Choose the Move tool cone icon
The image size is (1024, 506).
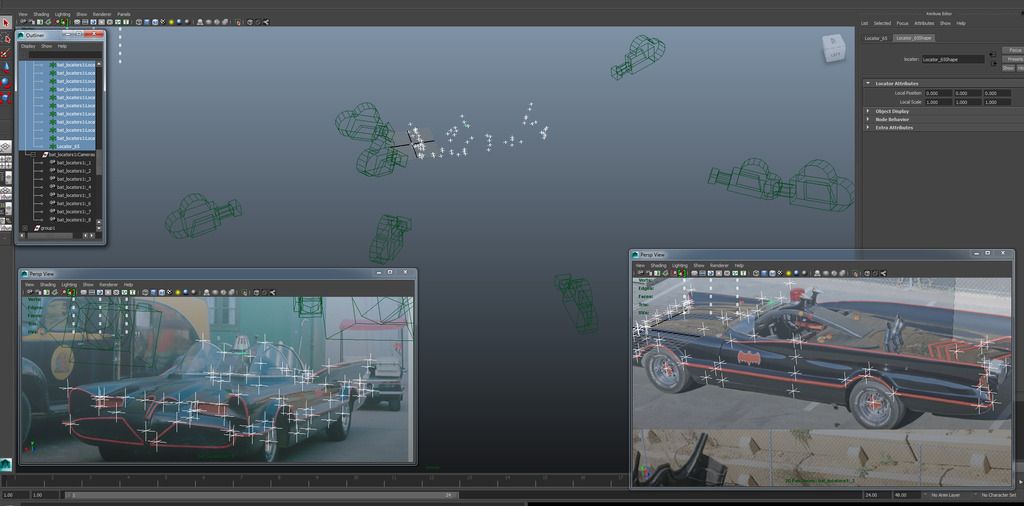pos(6,68)
